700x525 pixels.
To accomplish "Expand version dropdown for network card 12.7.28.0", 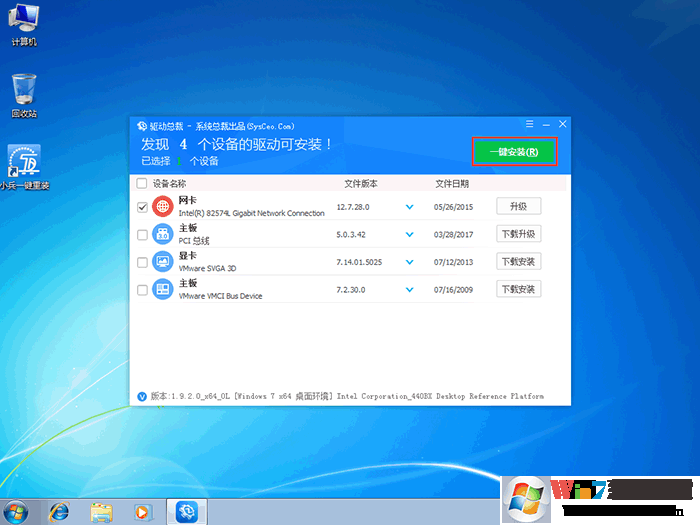I will 409,207.
